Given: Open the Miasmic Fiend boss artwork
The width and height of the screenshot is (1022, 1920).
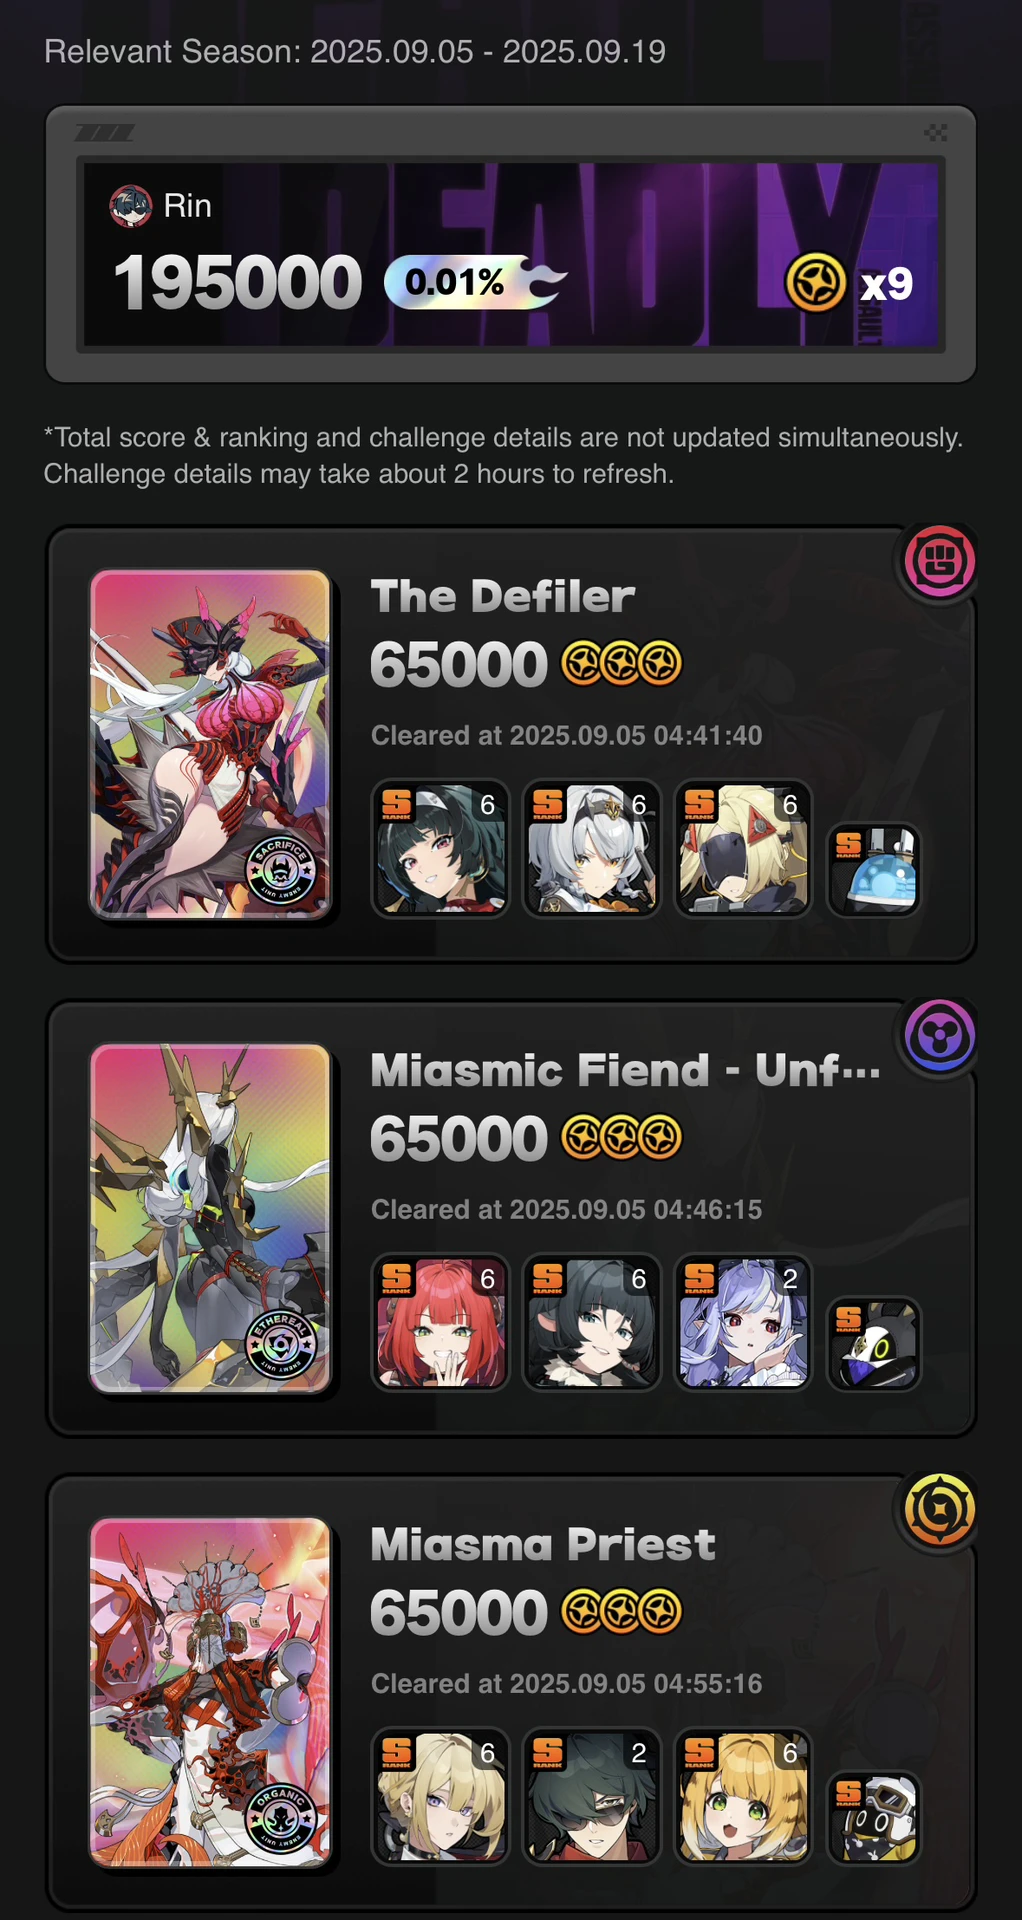Looking at the screenshot, I should pyautogui.click(x=210, y=1218).
